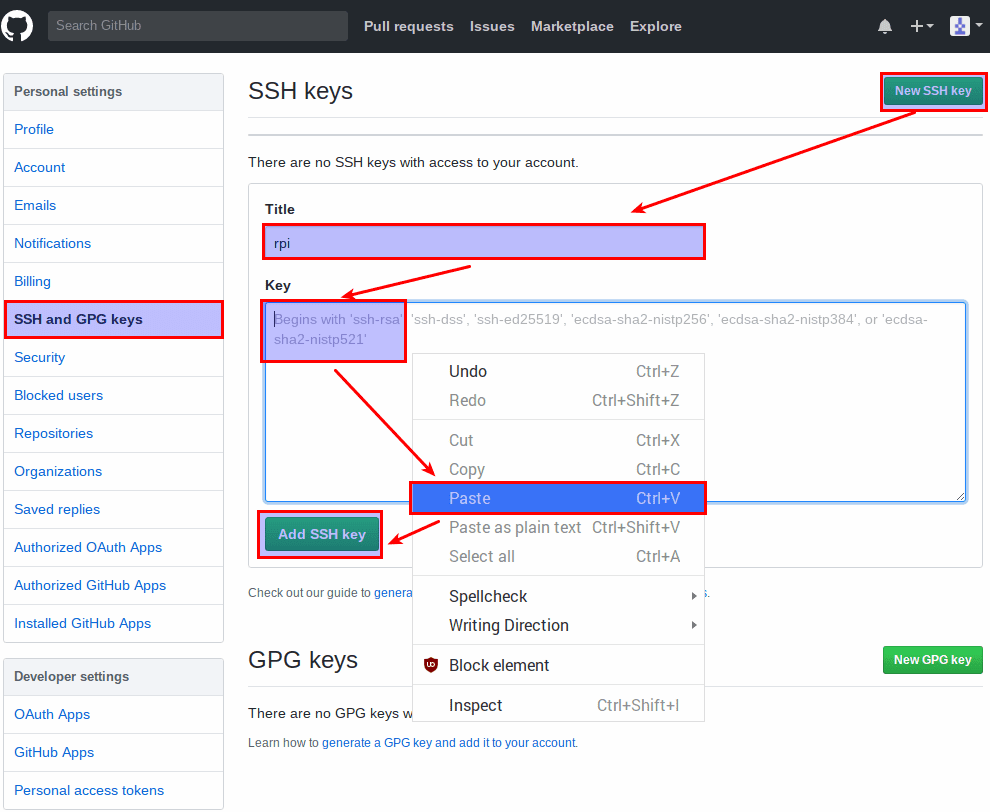Open Security settings
990x812 pixels.
tap(114, 357)
